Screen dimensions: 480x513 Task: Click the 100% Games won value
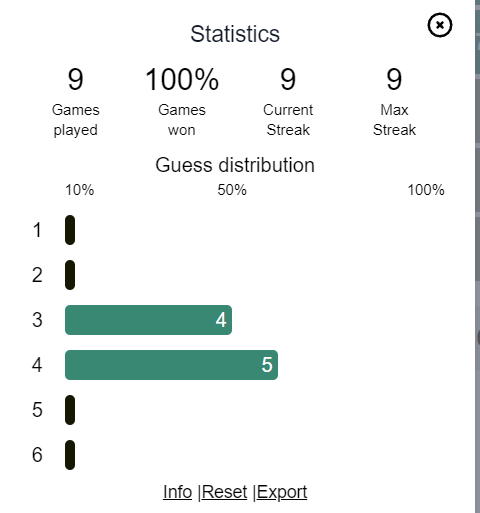[182, 79]
